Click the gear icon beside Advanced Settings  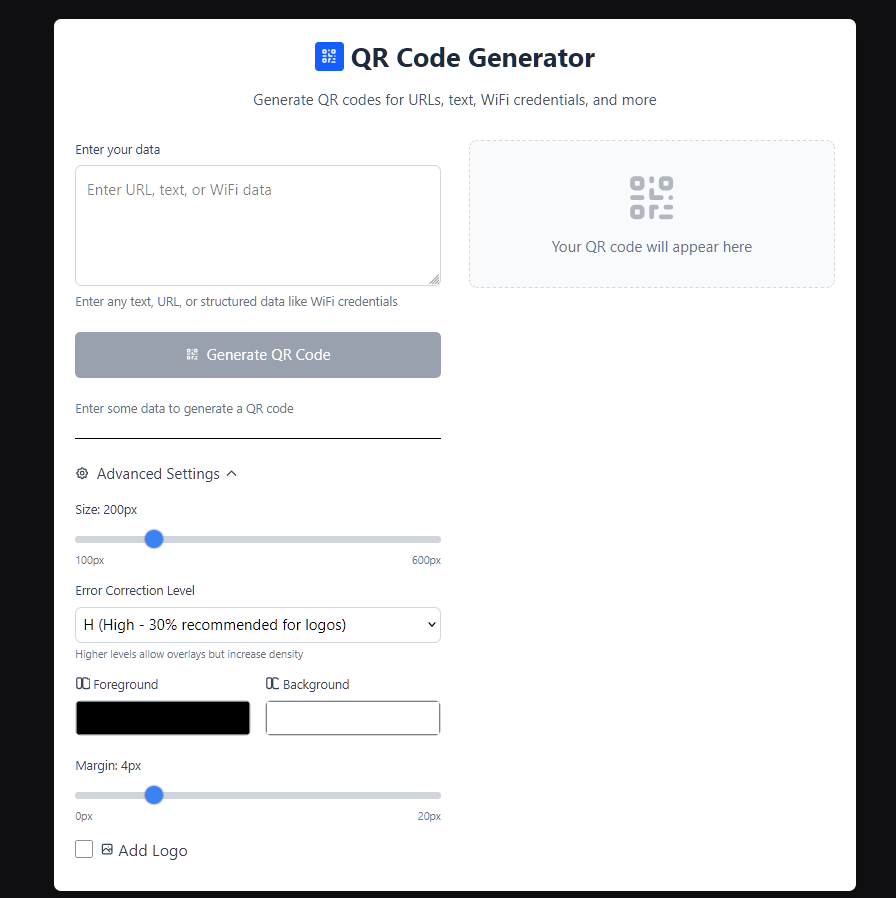pos(82,473)
